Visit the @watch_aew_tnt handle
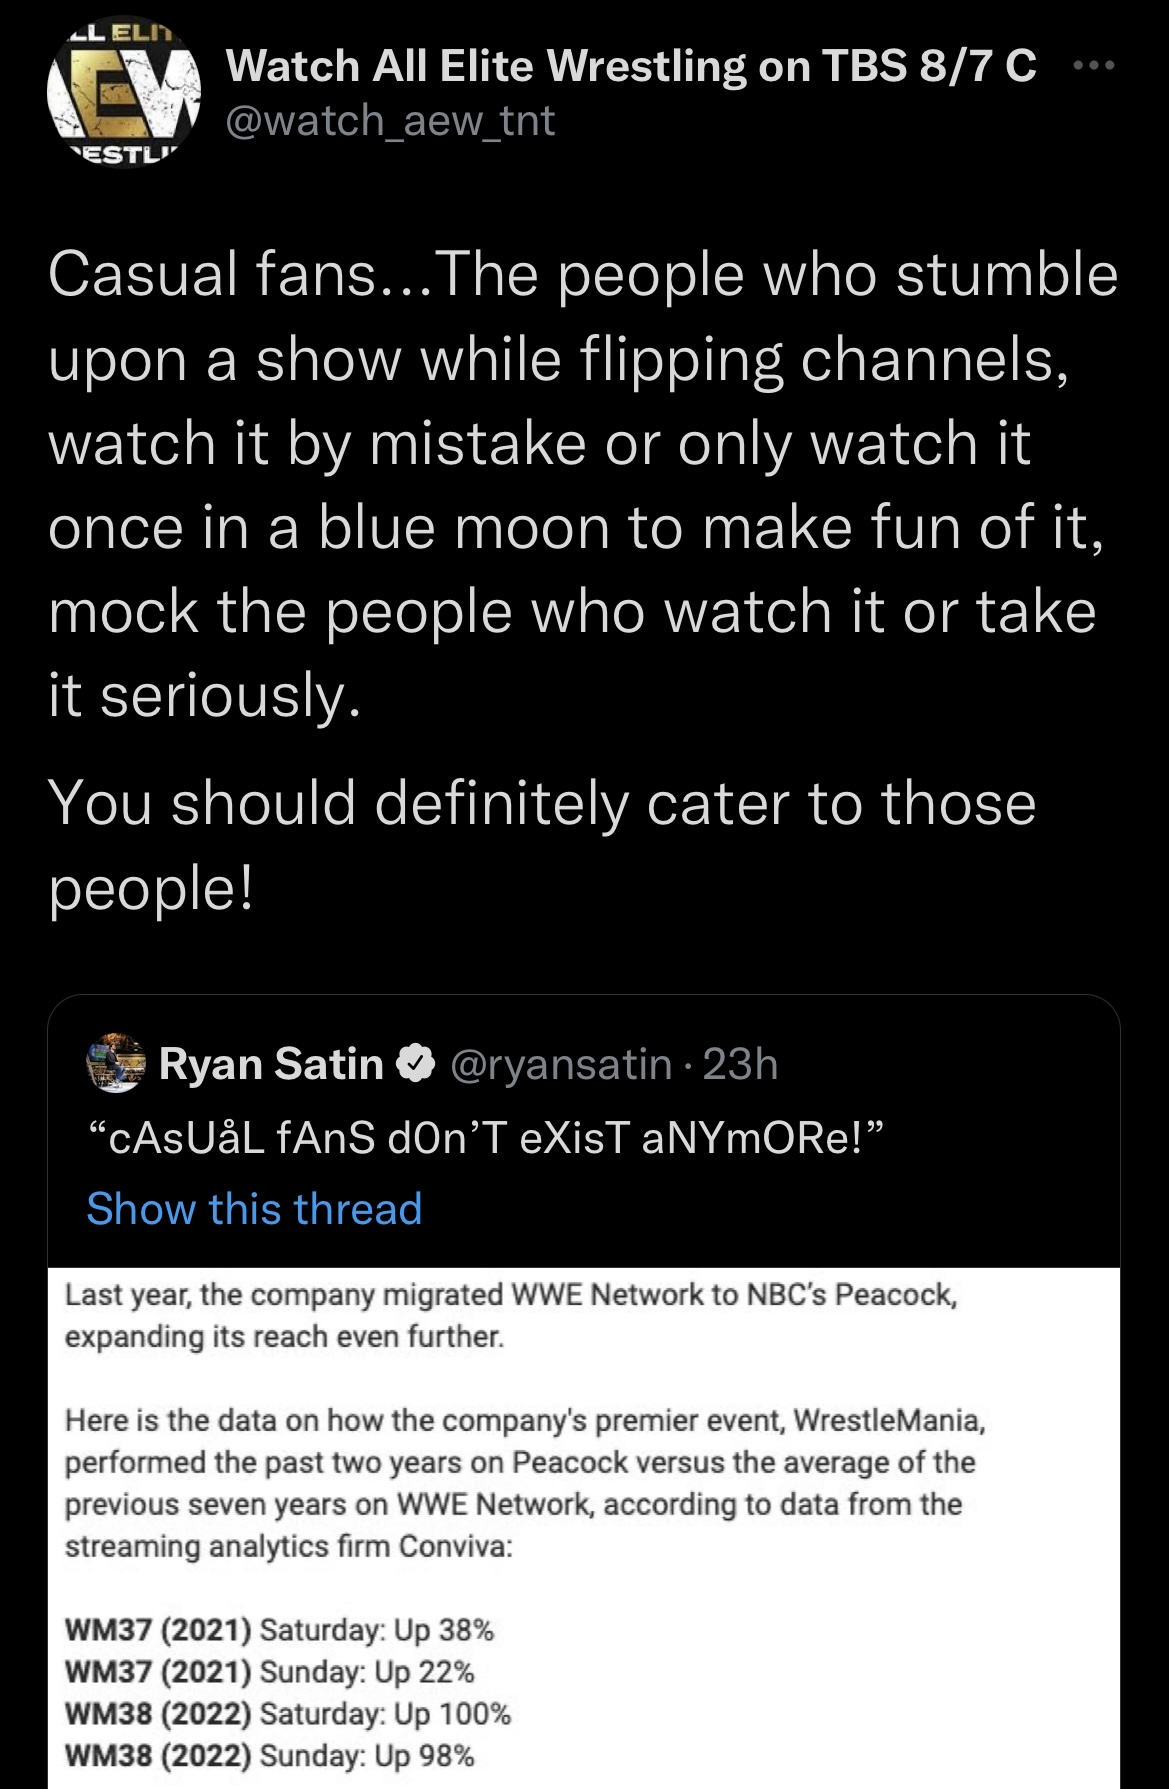Viewport: 1169px width, 1789px height. click(x=390, y=121)
